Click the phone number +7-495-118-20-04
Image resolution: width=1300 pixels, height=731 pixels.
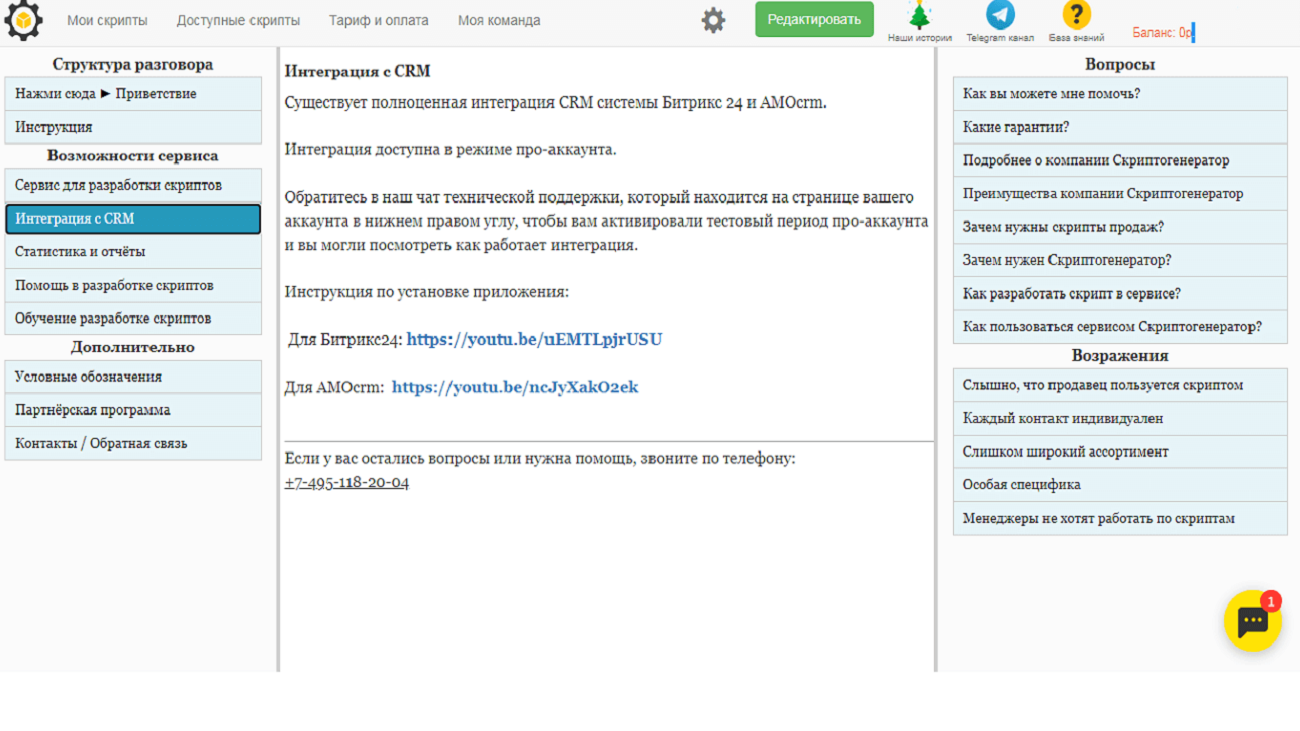(346, 482)
